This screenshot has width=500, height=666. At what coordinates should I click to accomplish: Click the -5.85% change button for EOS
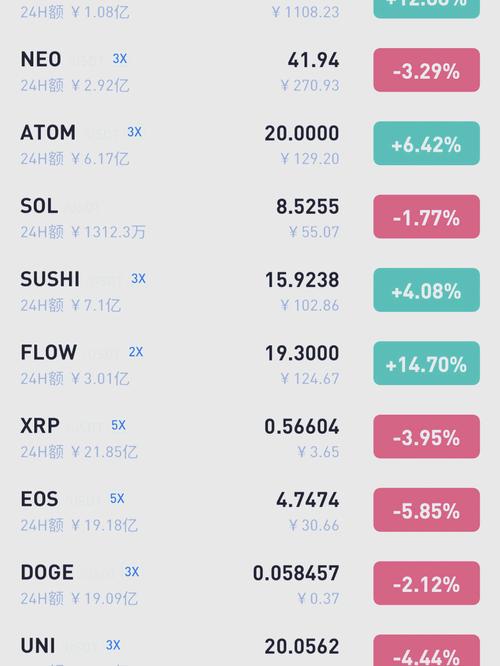(x=427, y=510)
